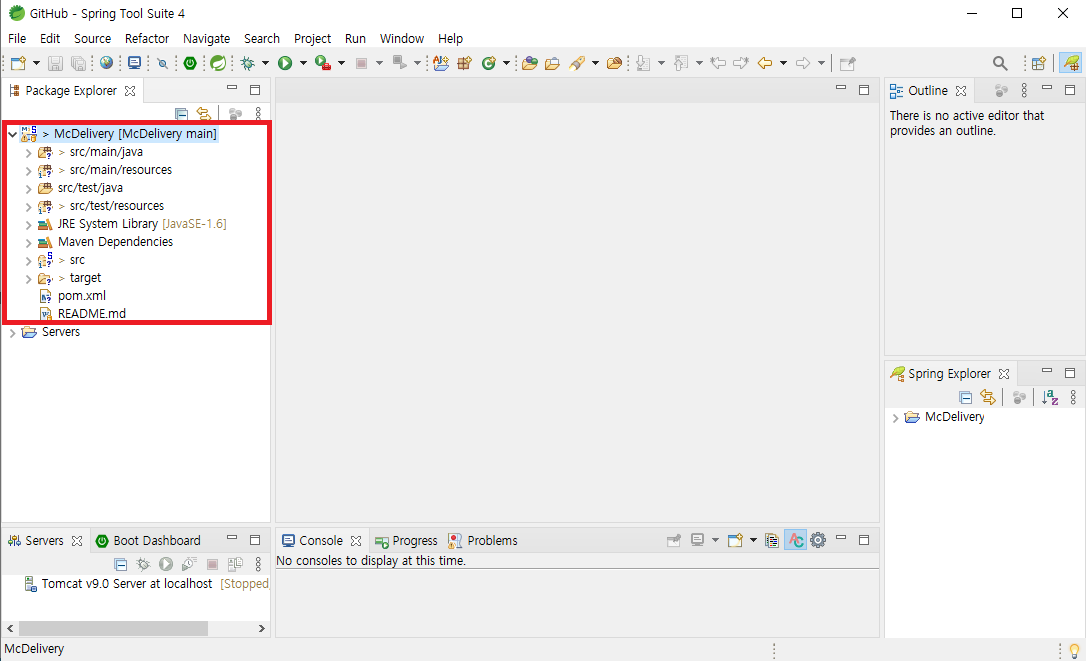Screen dimensions: 1086x661
Task: Expand the src/test/java folder
Action: pos(28,188)
